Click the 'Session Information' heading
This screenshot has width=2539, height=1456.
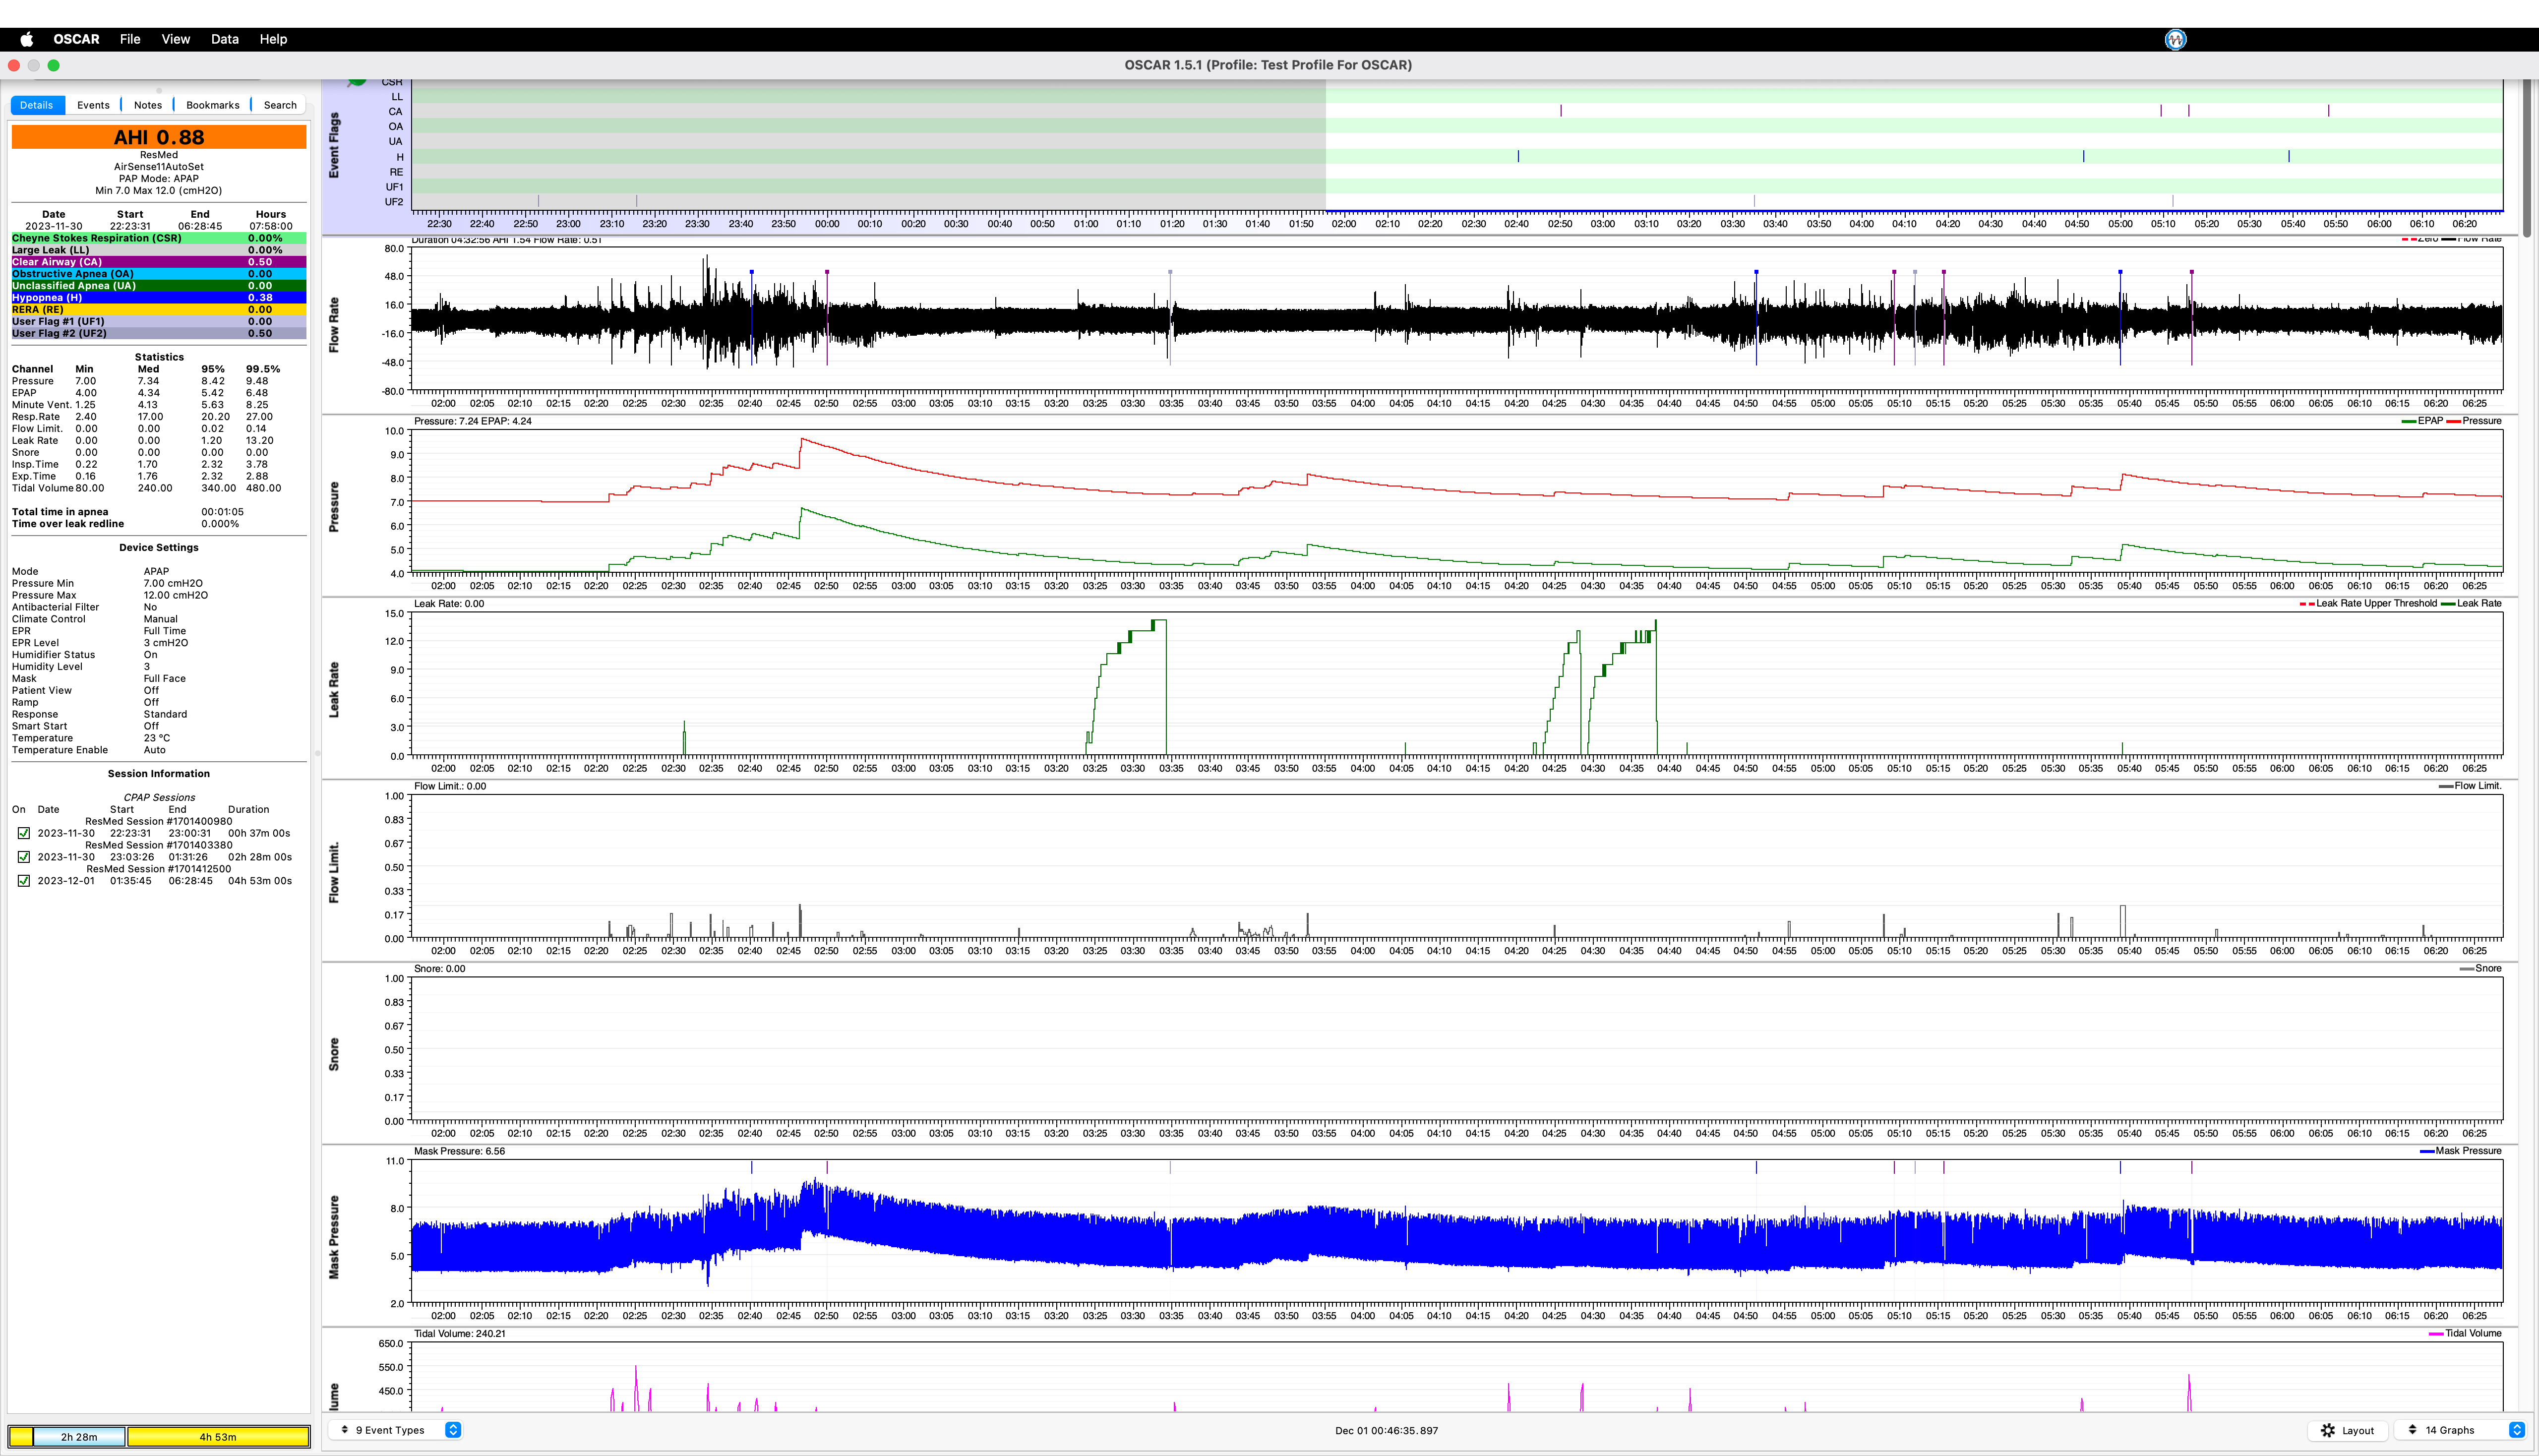pos(159,774)
